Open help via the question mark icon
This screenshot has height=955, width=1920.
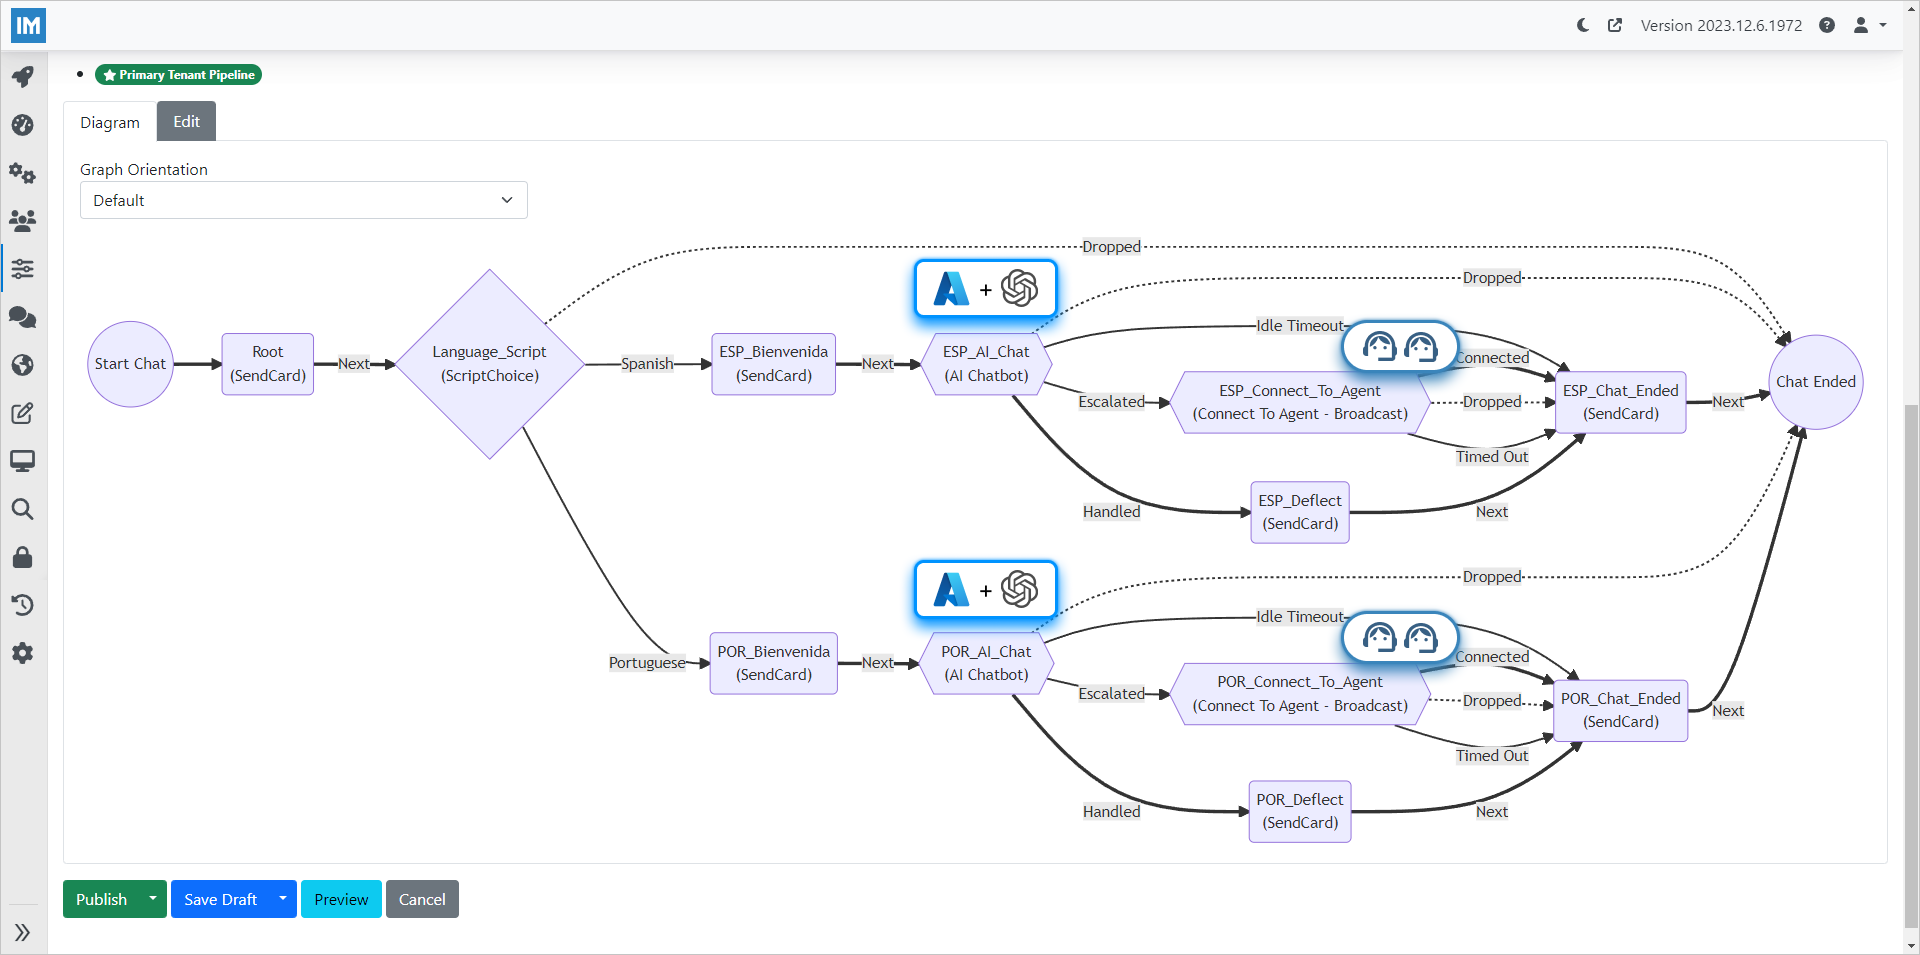coord(1828,25)
